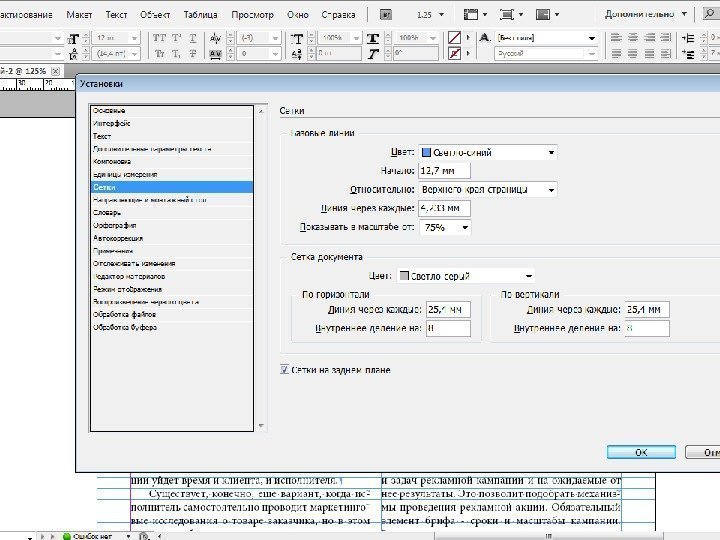Toggle the 'Сетки на заднем плане' checkbox
720x540 pixels.
pos(285,370)
